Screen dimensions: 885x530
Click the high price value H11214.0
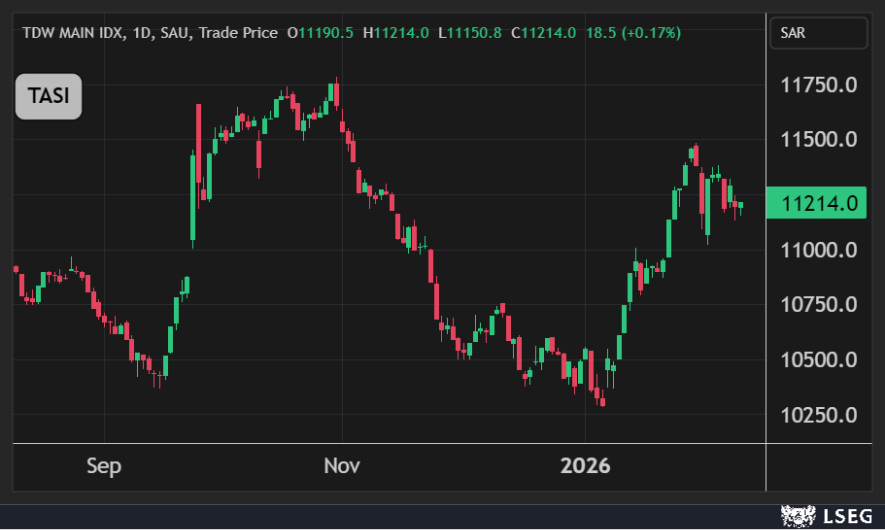pos(396,33)
